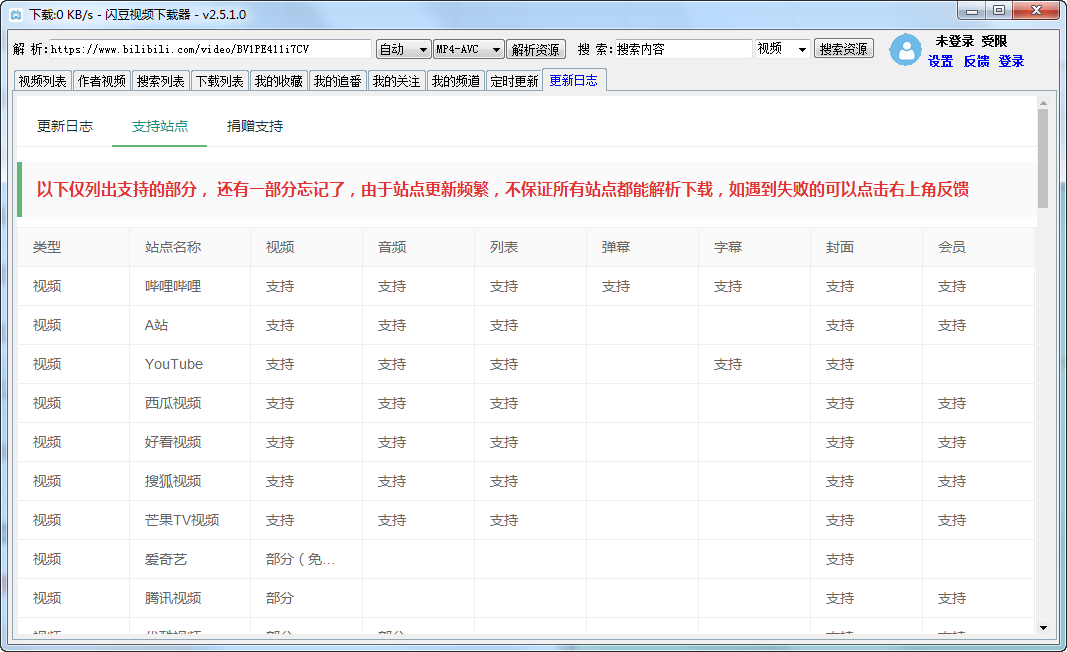This screenshot has width=1067, height=652.
Task: Click the 登录 link
Action: (x=1011, y=61)
